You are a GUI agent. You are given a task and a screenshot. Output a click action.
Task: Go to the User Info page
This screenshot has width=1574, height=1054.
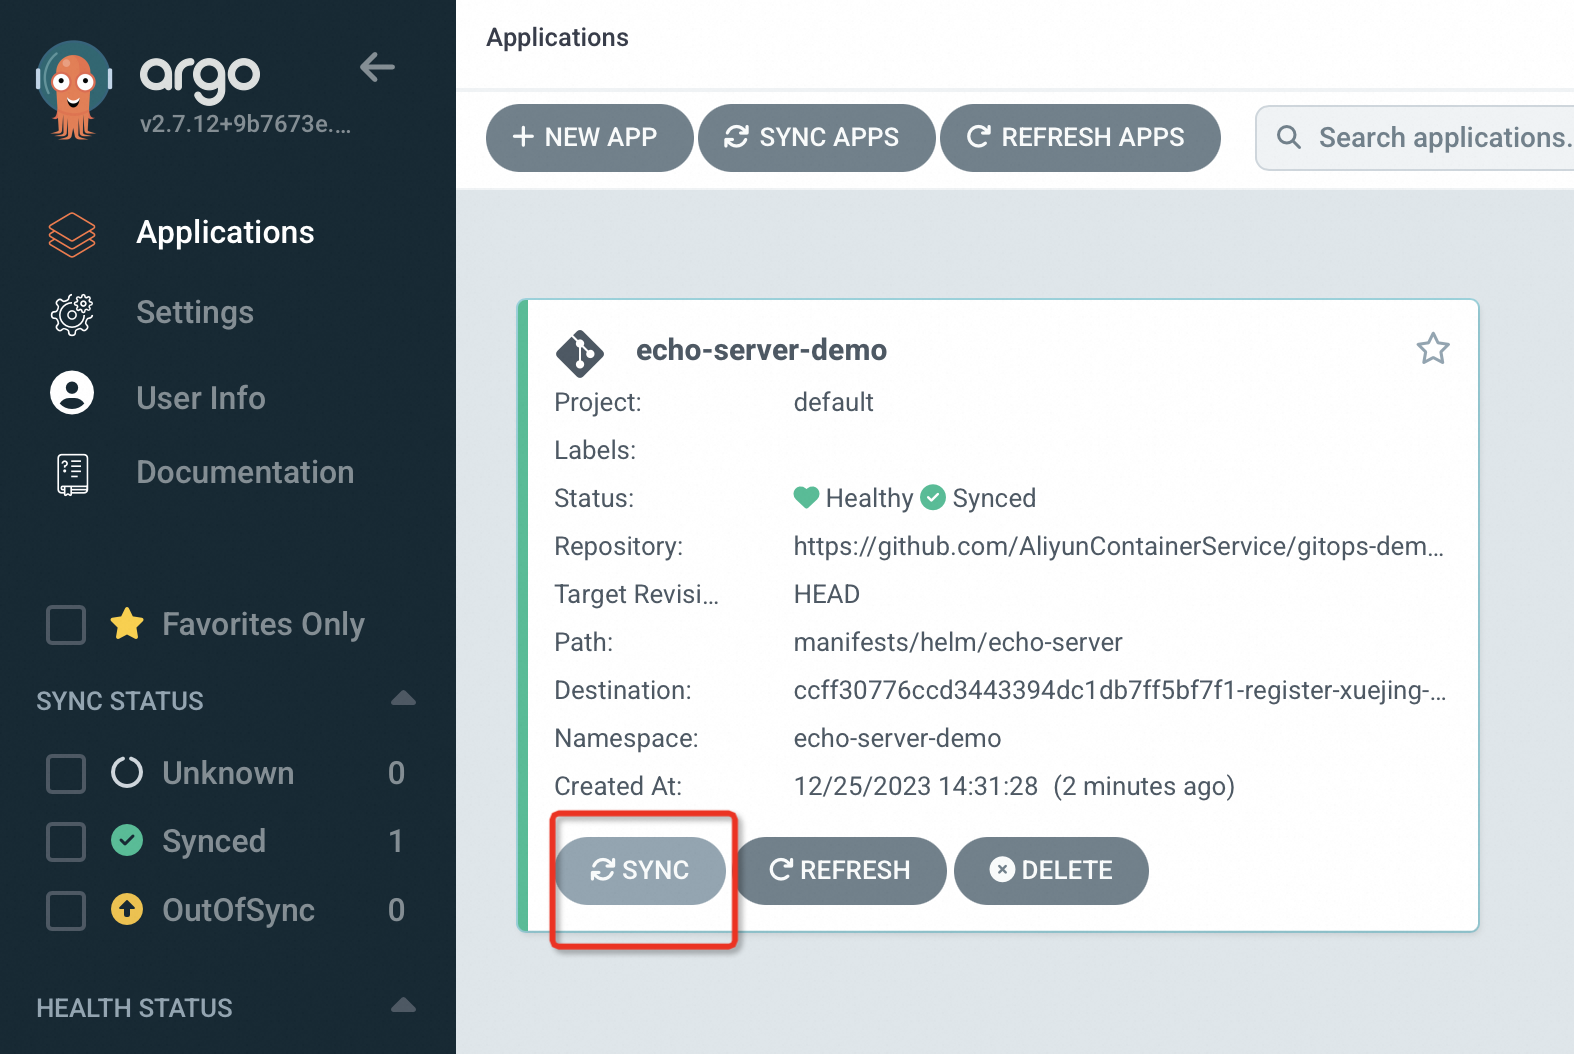(x=201, y=398)
